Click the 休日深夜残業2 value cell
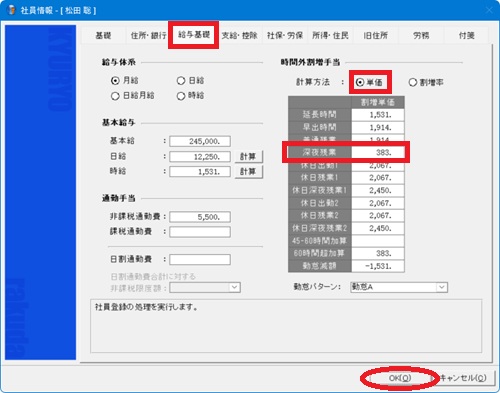Screen dimensions: 500x393 point(378,228)
